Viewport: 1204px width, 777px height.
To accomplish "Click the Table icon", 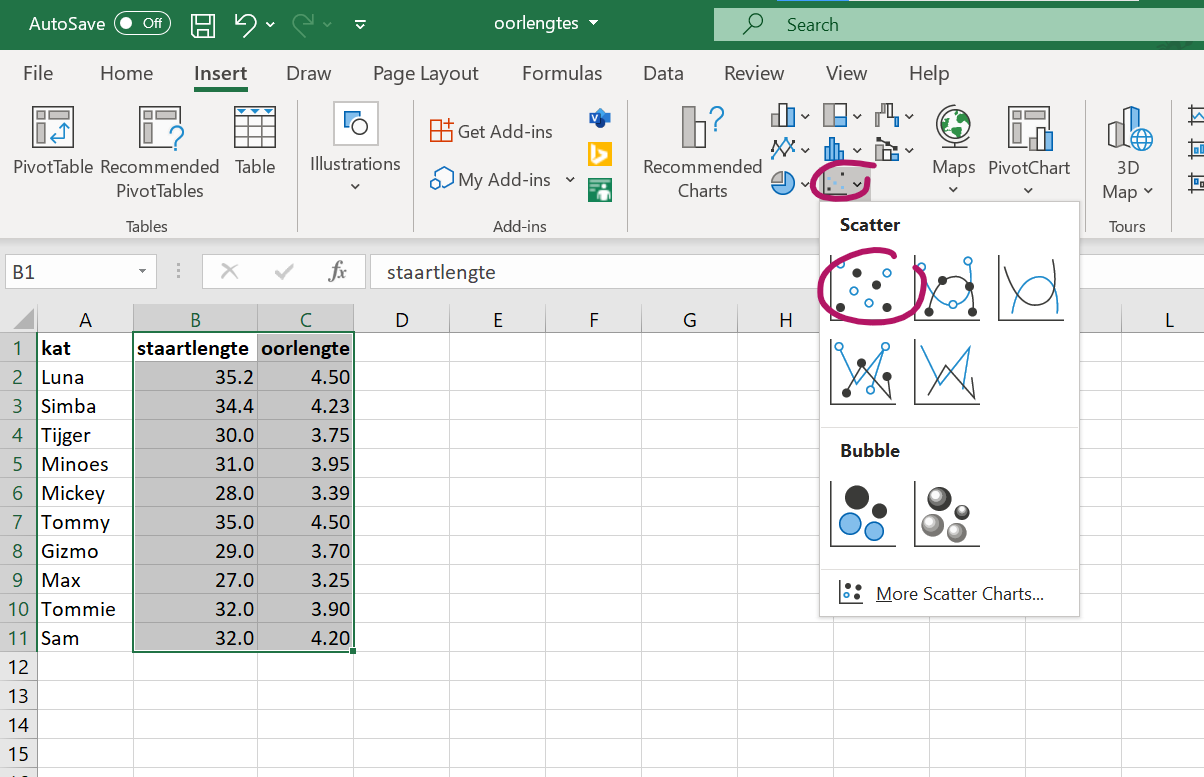I will click(255, 140).
